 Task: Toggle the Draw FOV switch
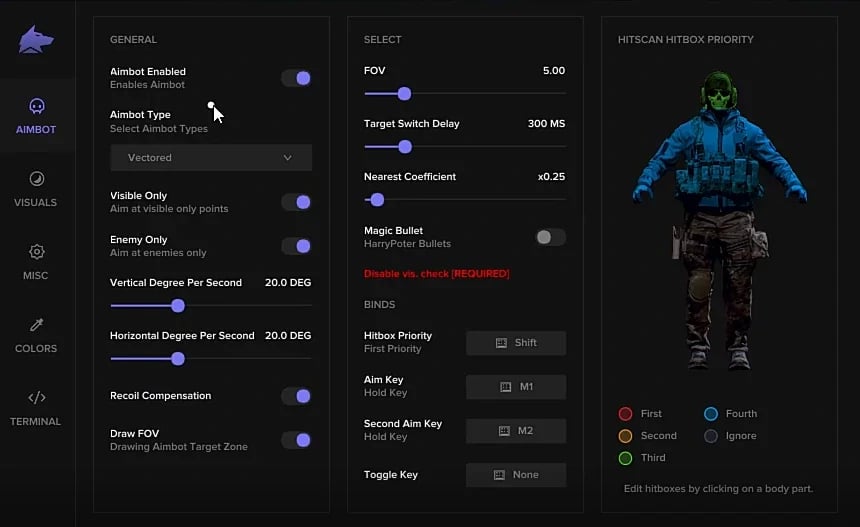coord(297,440)
